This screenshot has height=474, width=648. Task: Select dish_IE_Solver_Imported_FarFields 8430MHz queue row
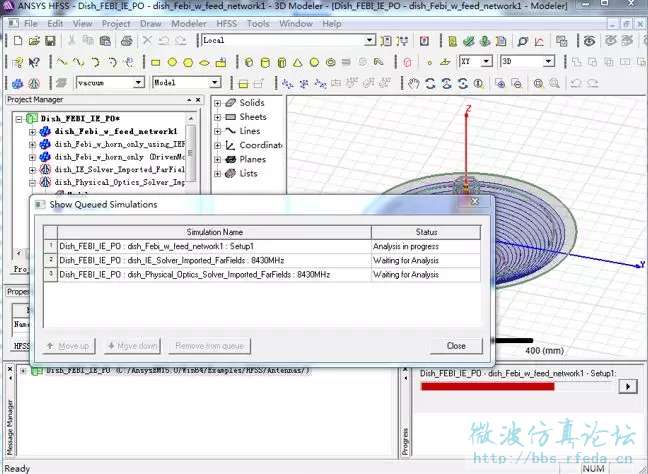pos(262,260)
